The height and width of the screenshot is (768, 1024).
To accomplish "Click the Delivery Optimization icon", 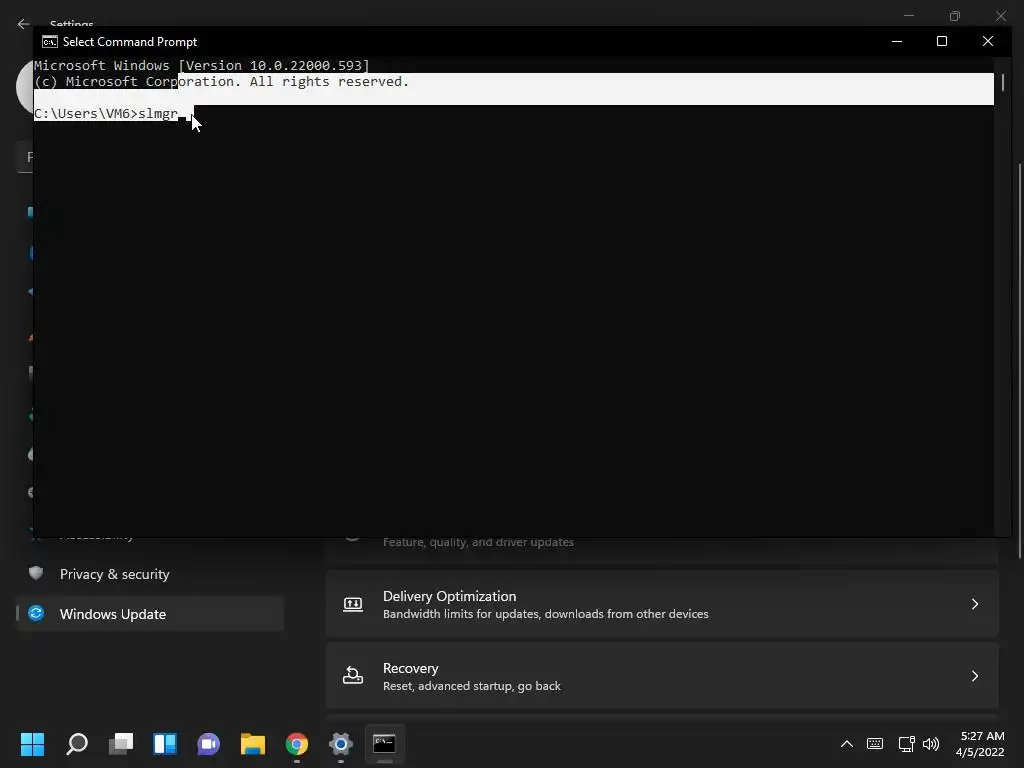I will pos(353,604).
